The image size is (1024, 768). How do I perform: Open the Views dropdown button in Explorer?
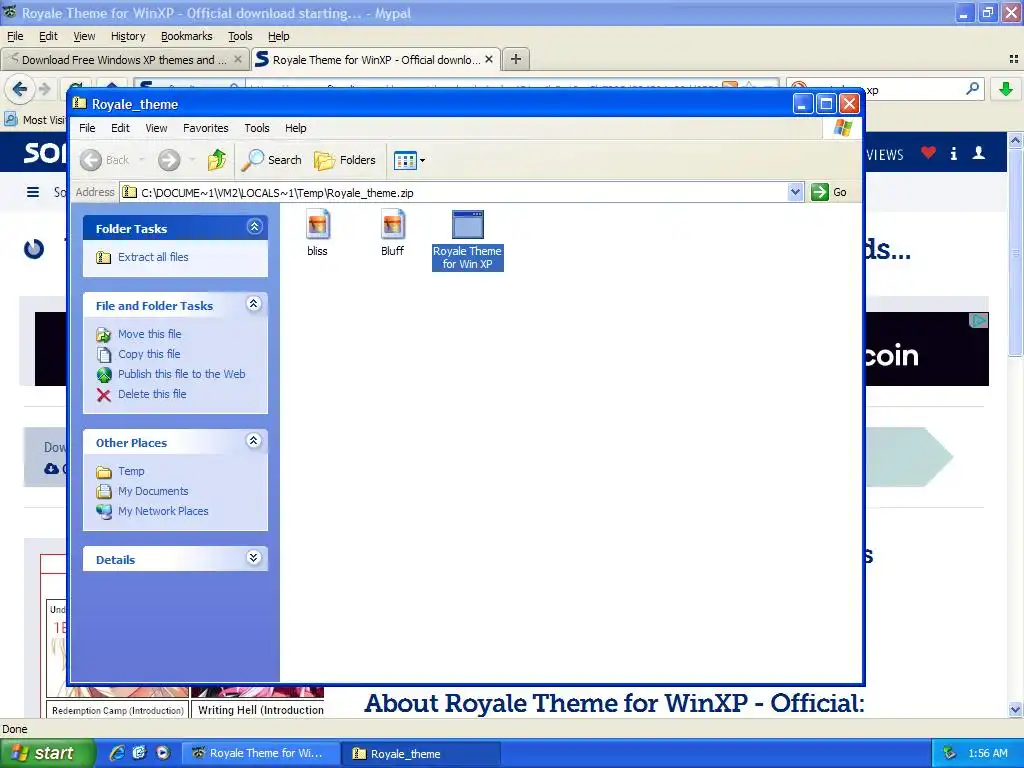(x=409, y=160)
